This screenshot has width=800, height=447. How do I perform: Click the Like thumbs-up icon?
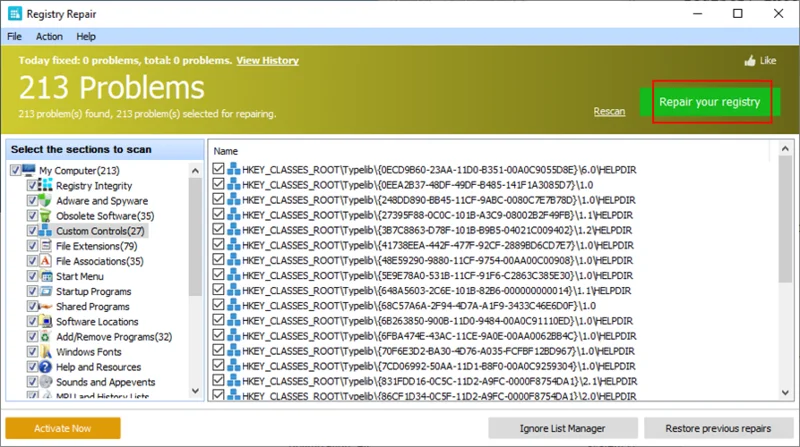pyautogui.click(x=749, y=61)
